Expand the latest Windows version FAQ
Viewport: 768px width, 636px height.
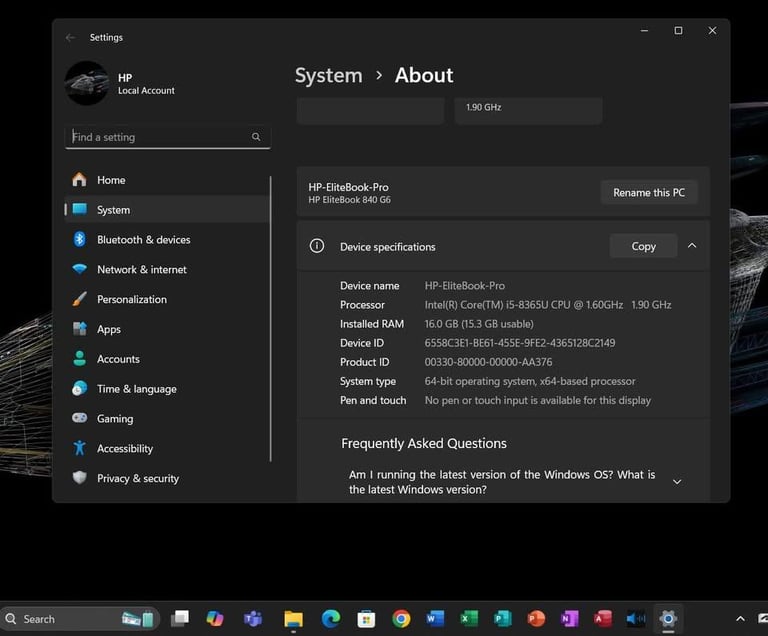tap(677, 482)
